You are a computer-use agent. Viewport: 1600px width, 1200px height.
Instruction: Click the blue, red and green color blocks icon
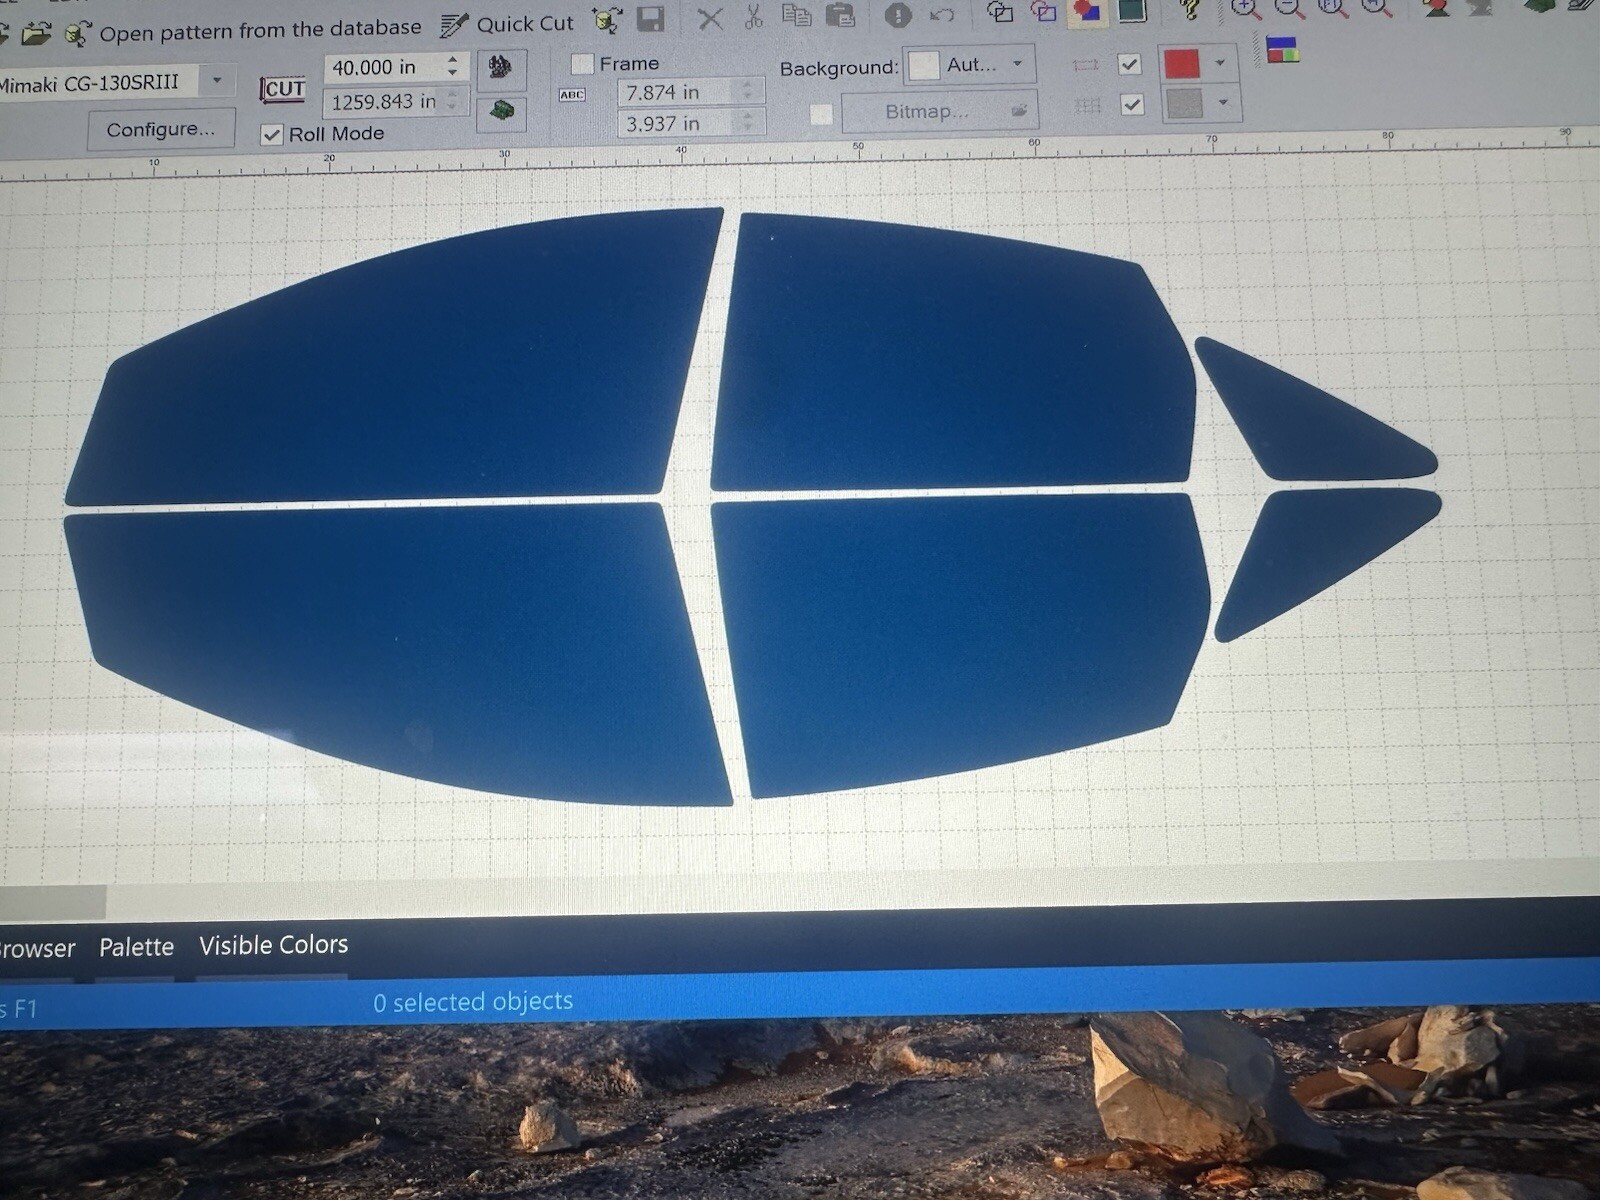(x=1282, y=48)
